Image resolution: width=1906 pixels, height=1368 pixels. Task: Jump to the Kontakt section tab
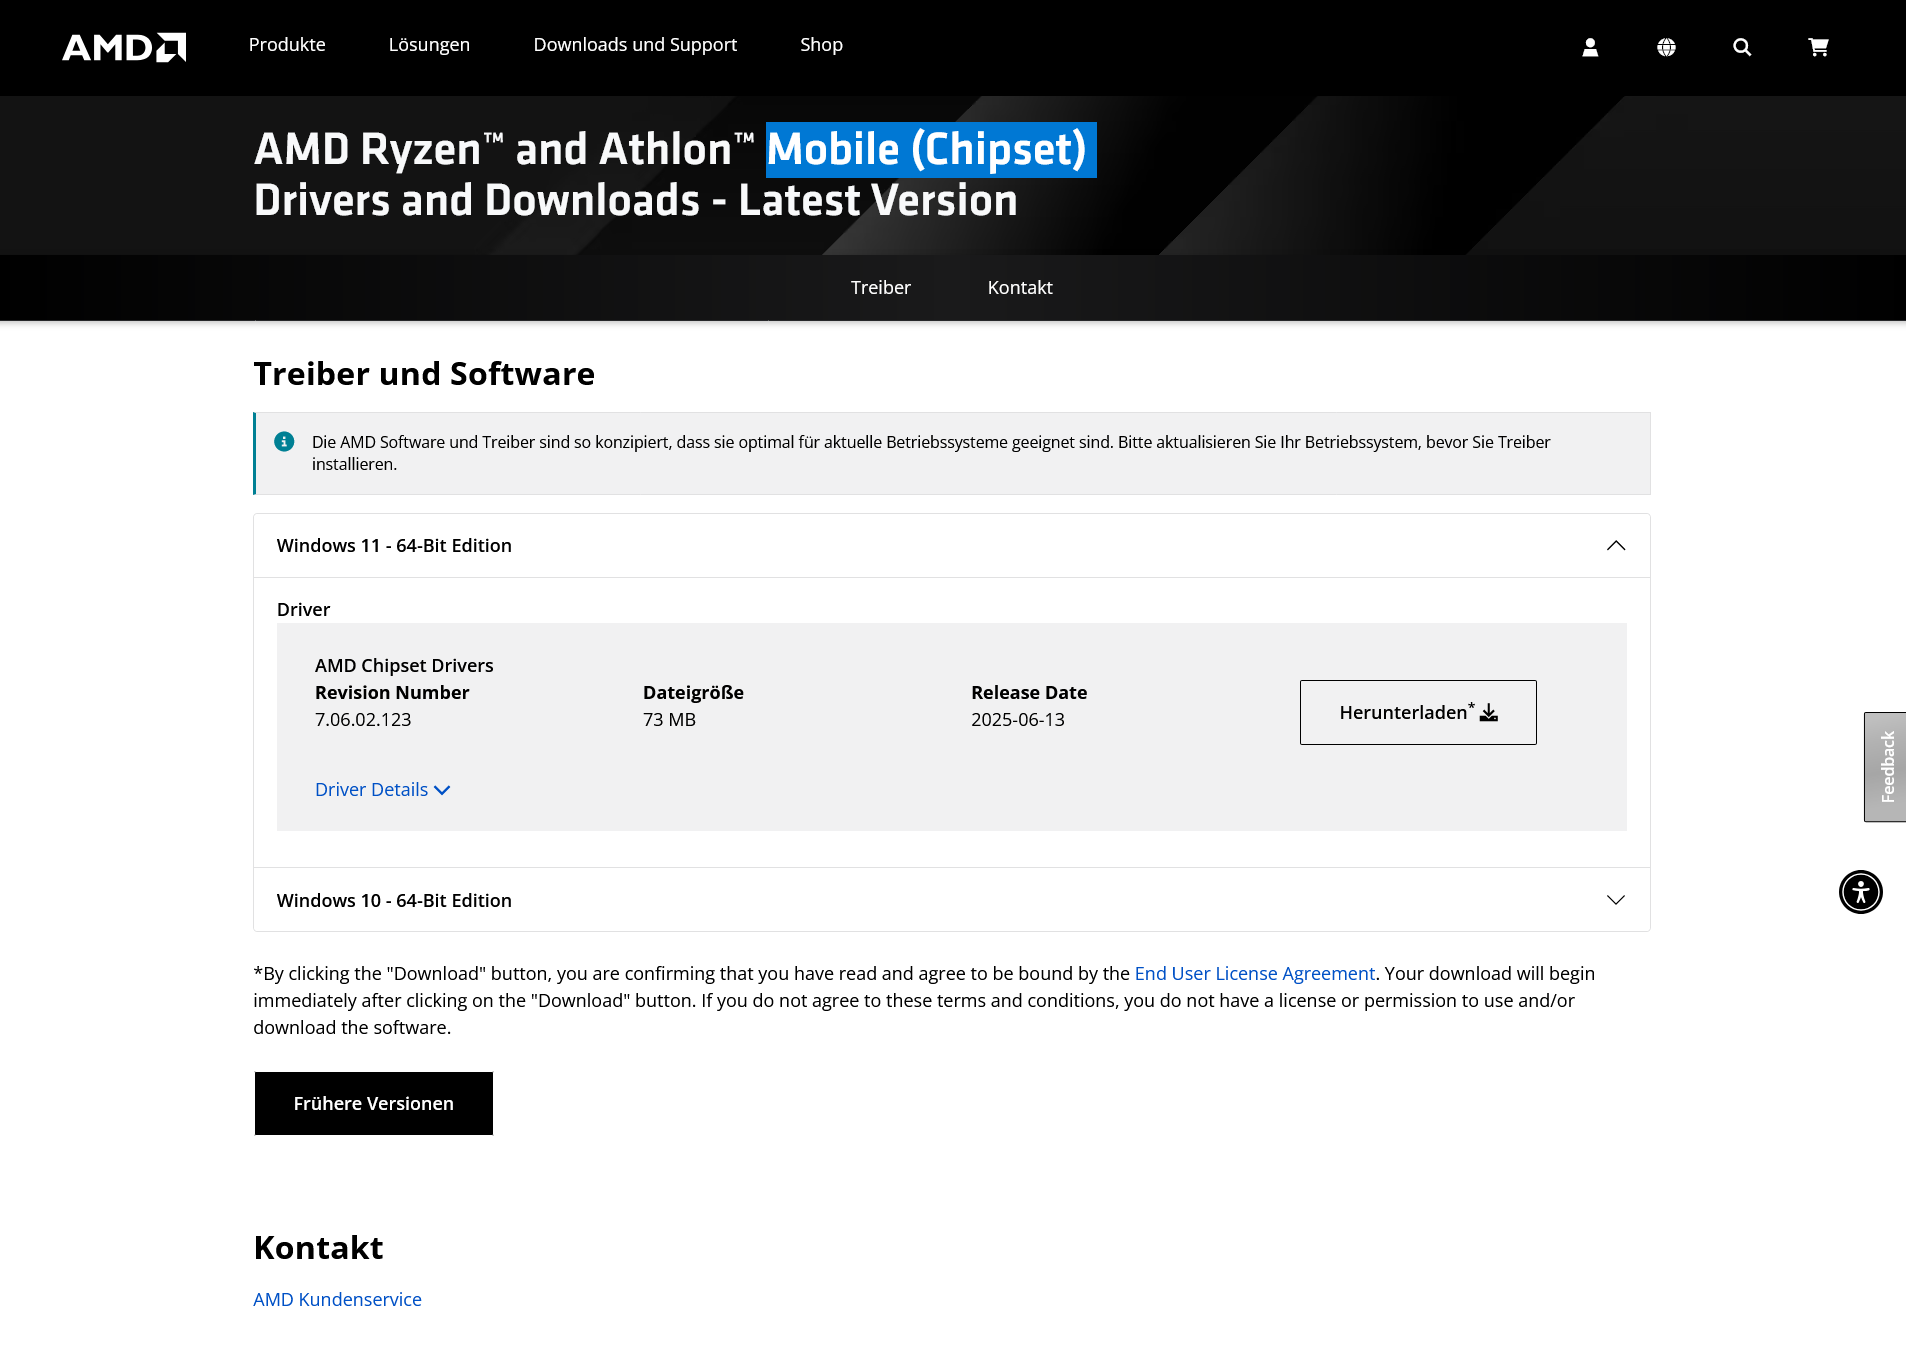coord(1020,288)
